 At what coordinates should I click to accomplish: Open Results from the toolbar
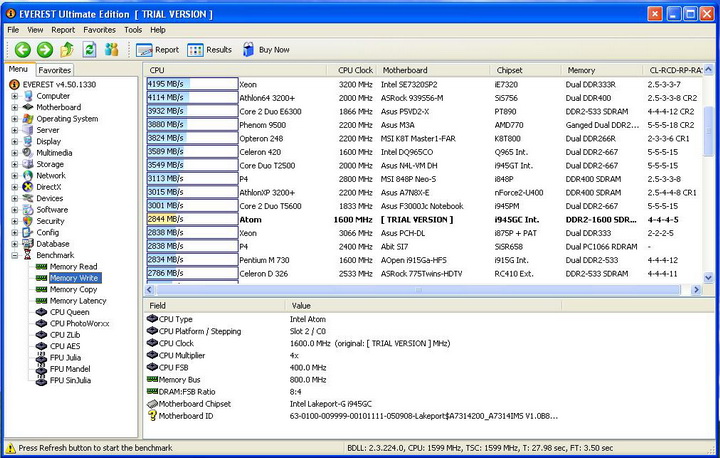(209, 50)
